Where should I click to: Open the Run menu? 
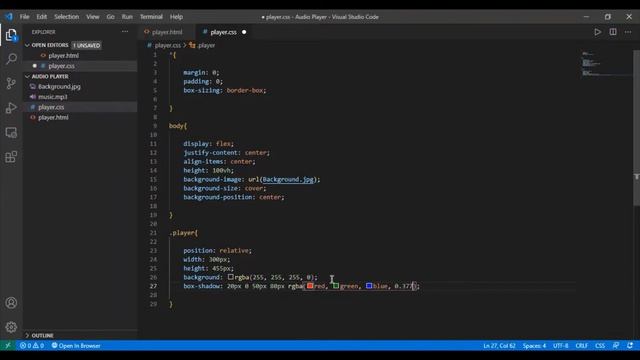coord(127,17)
